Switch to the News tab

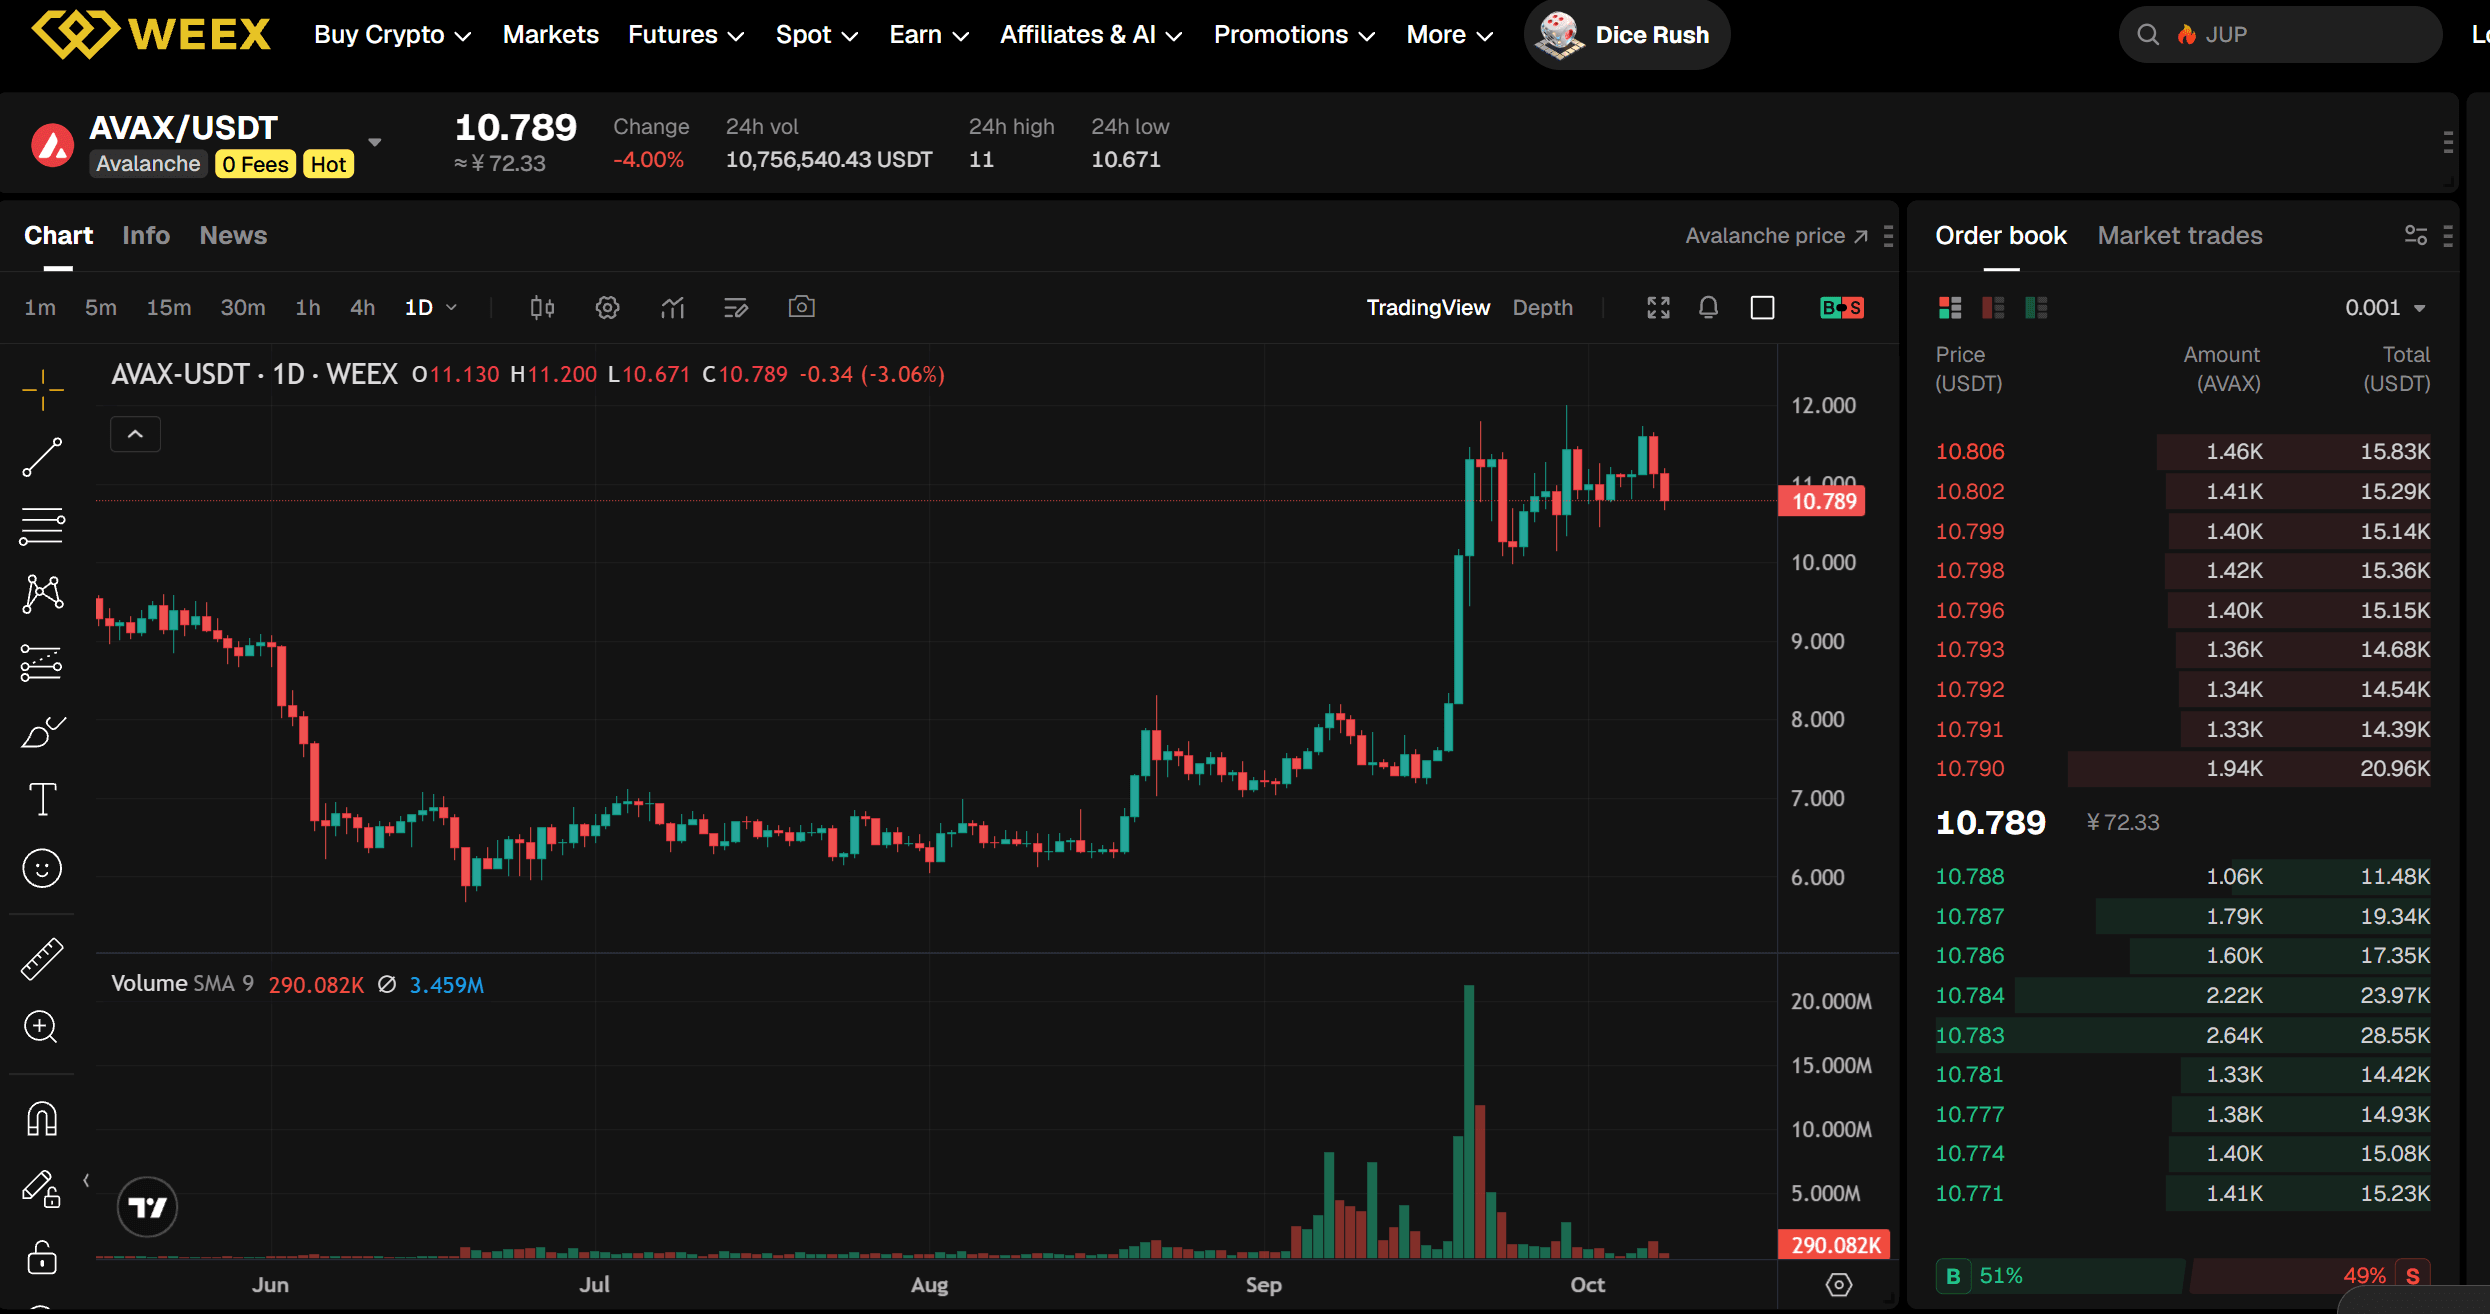[x=233, y=235]
